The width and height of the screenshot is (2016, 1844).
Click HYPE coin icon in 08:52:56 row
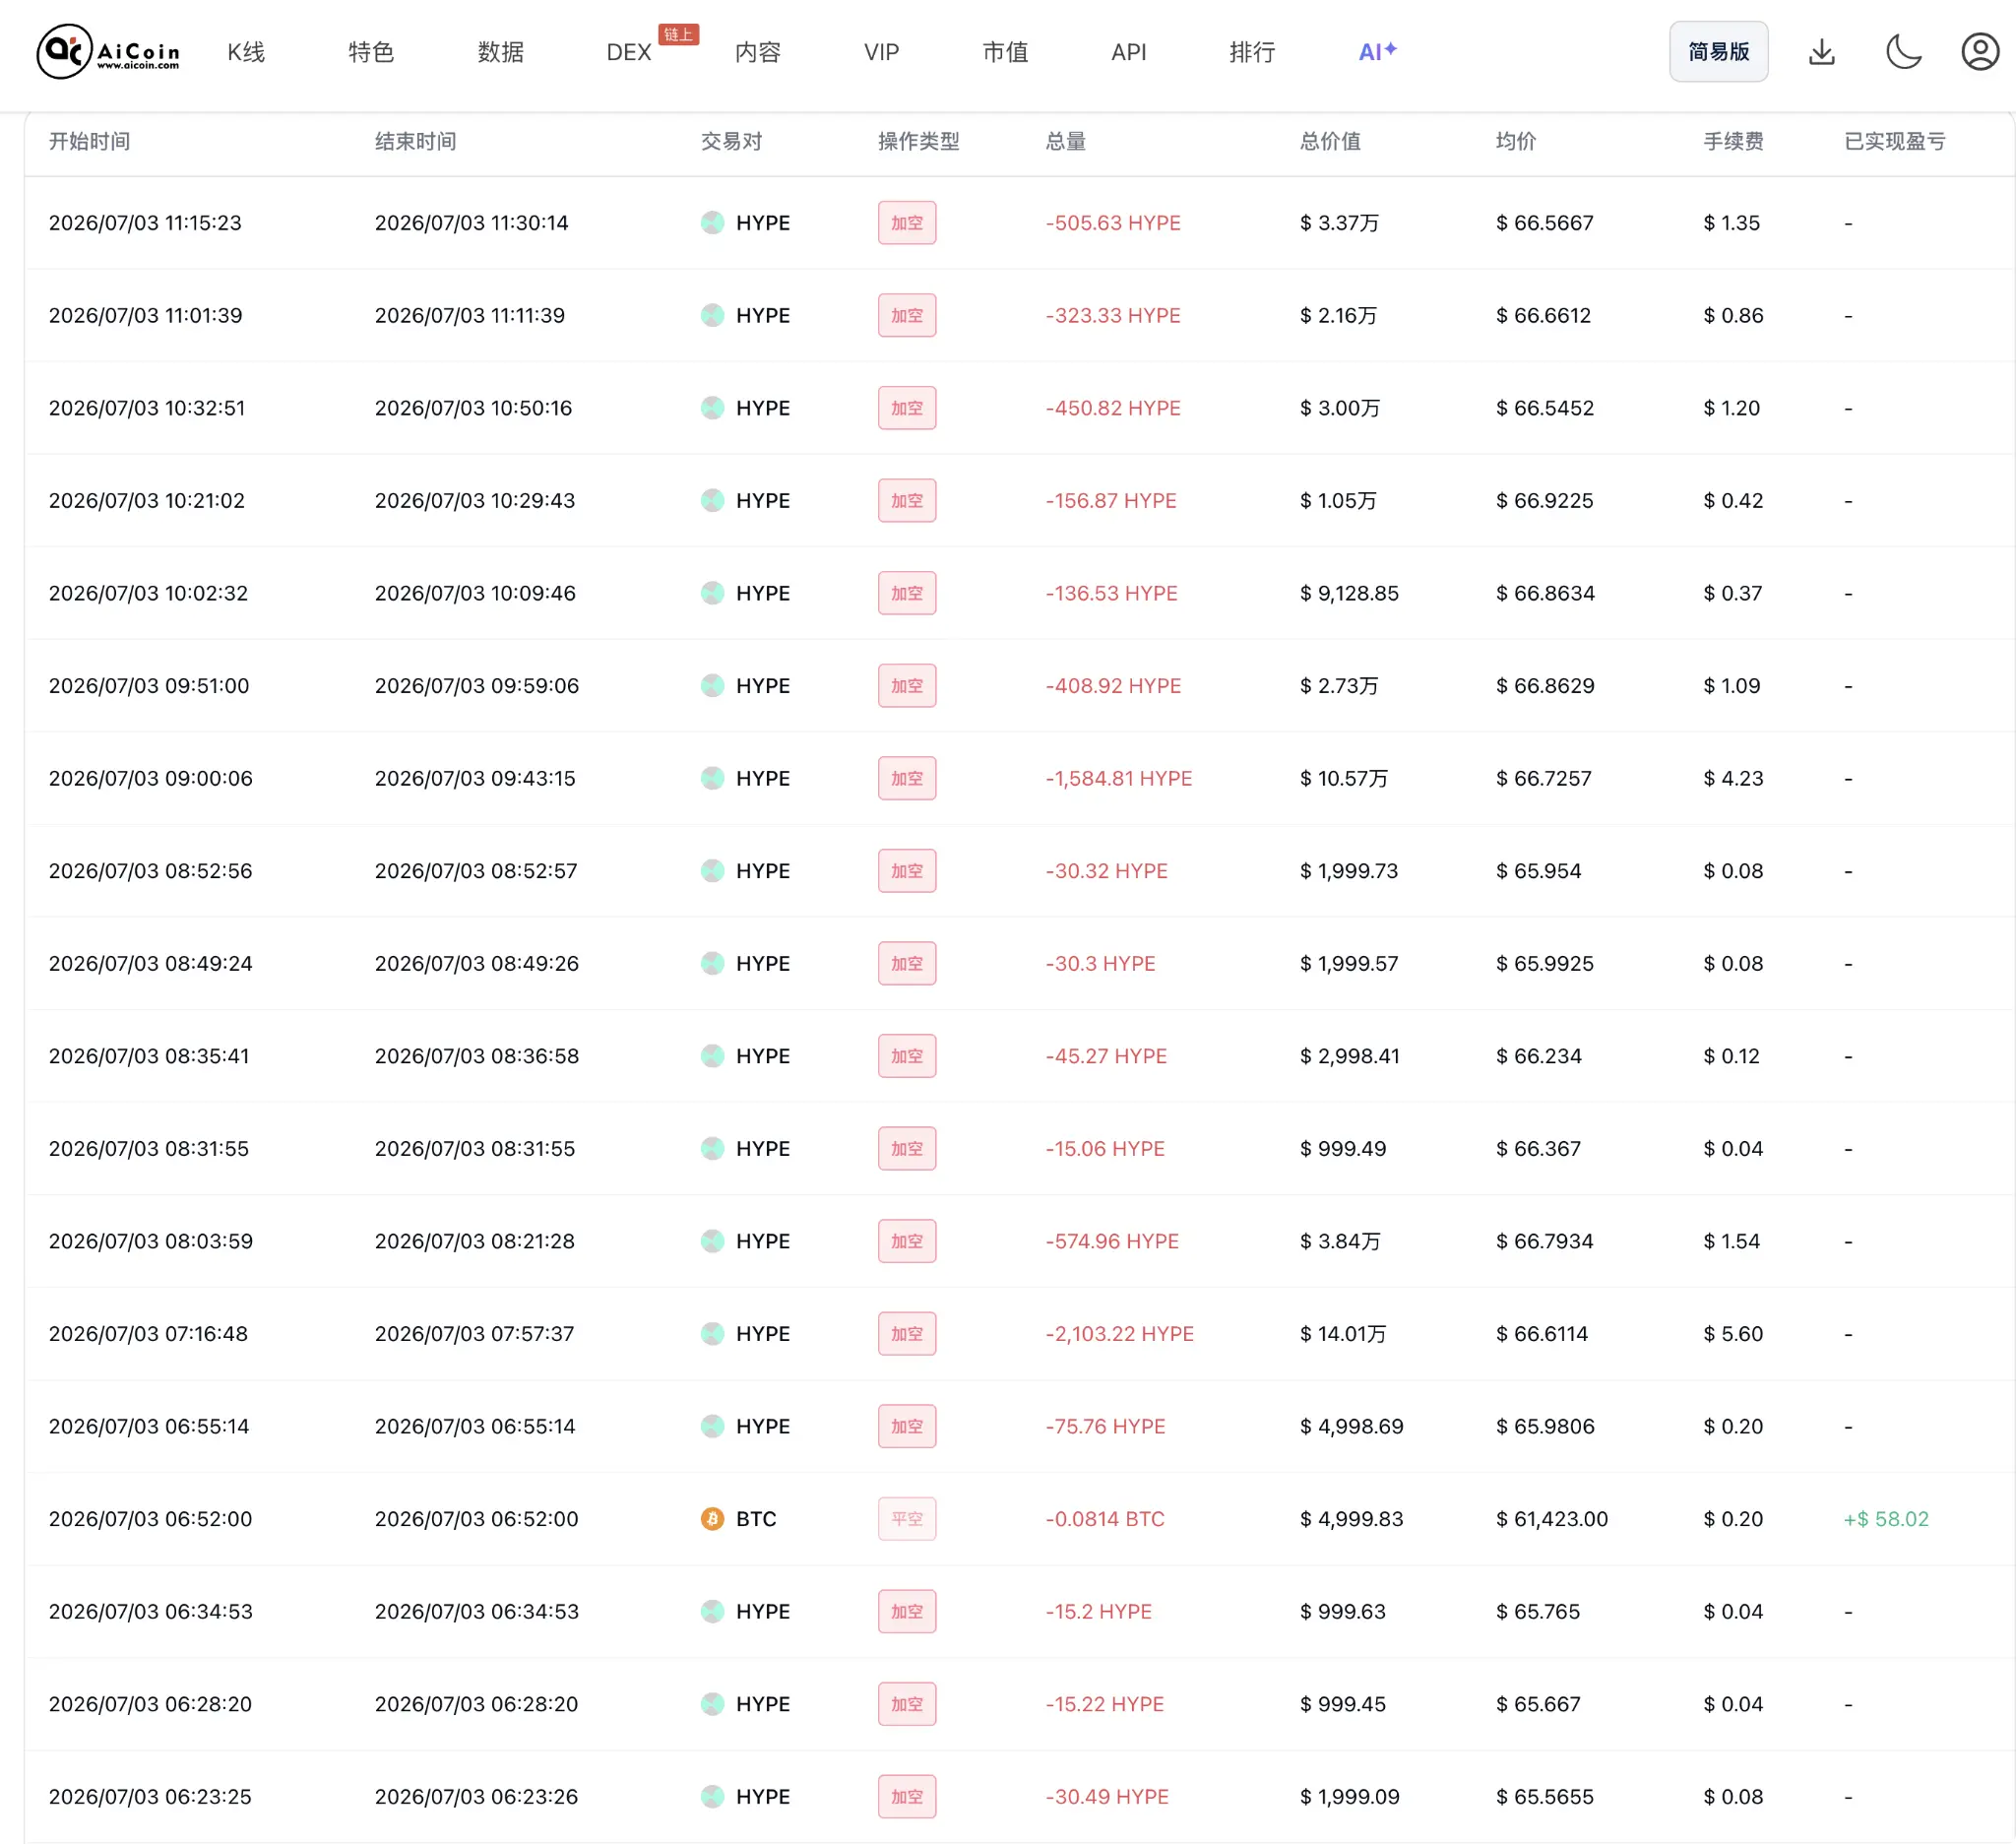tap(712, 870)
